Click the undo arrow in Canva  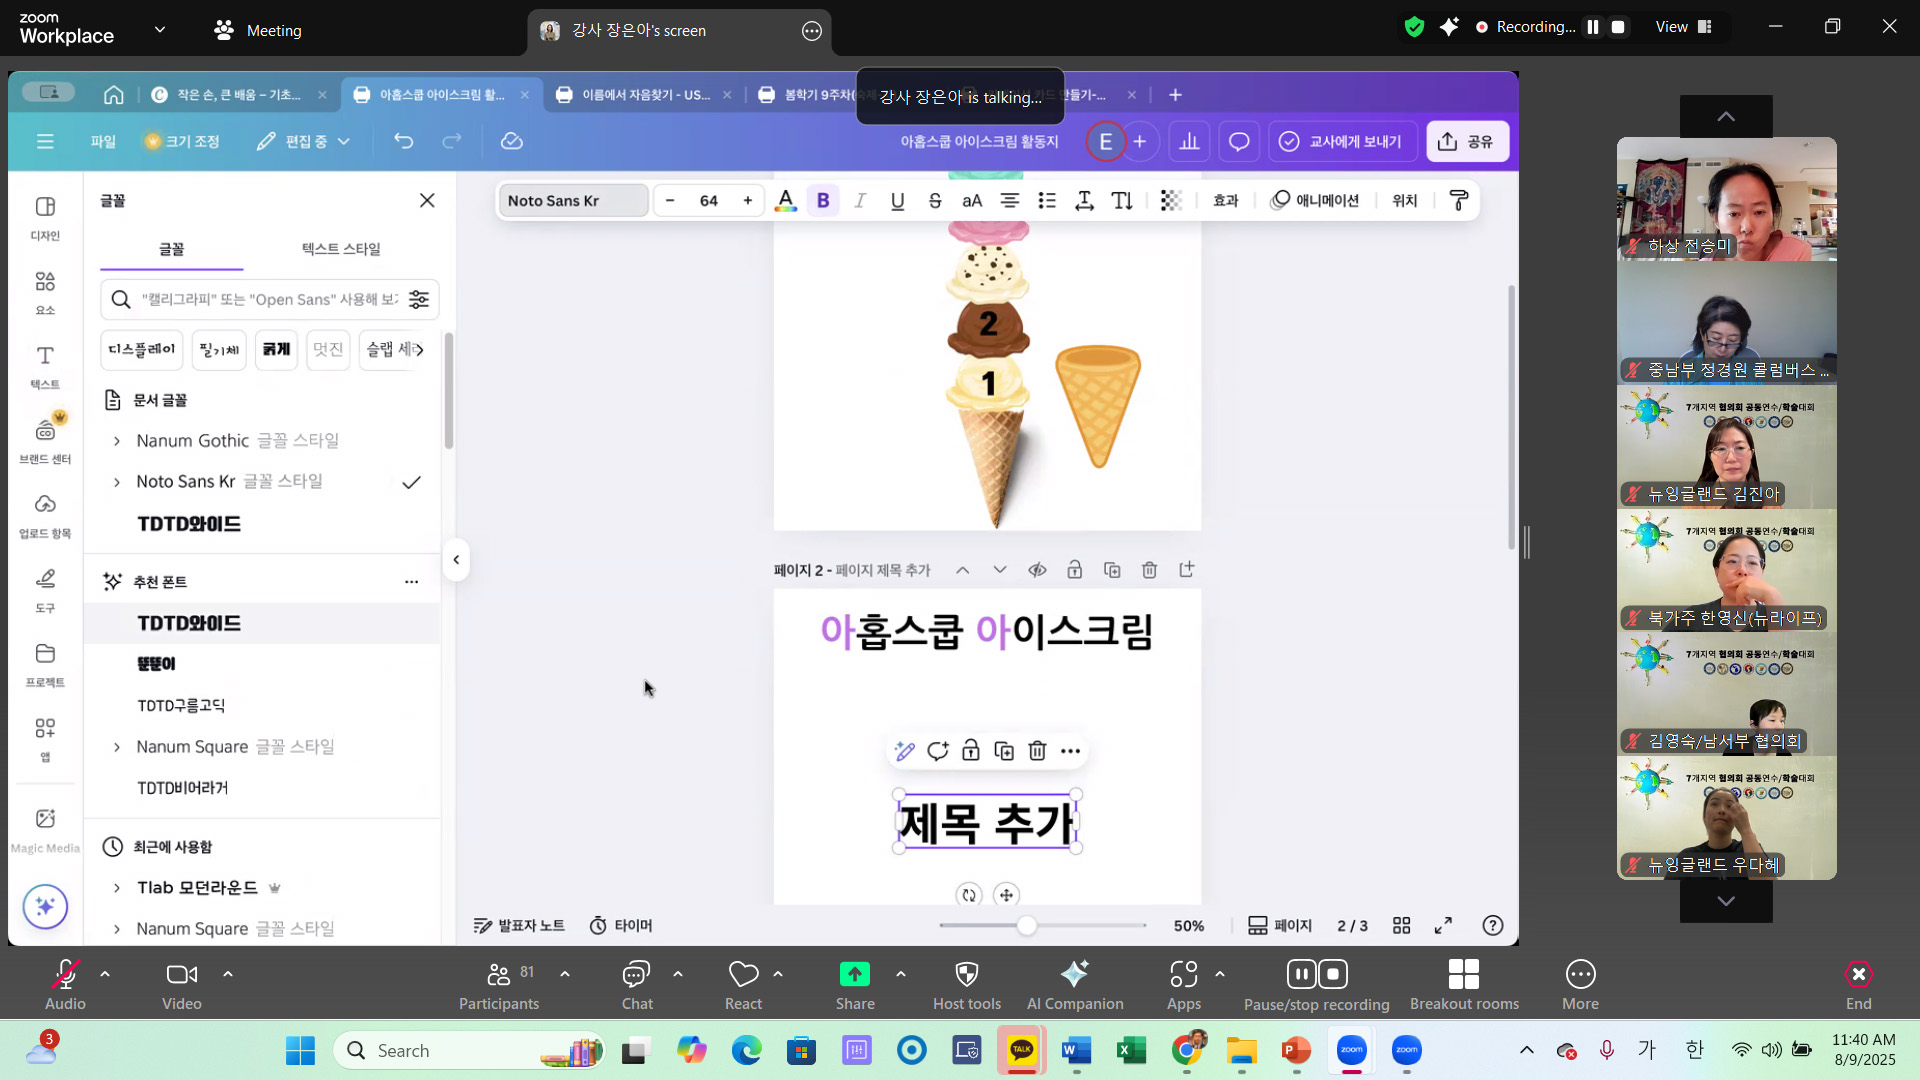(x=404, y=141)
